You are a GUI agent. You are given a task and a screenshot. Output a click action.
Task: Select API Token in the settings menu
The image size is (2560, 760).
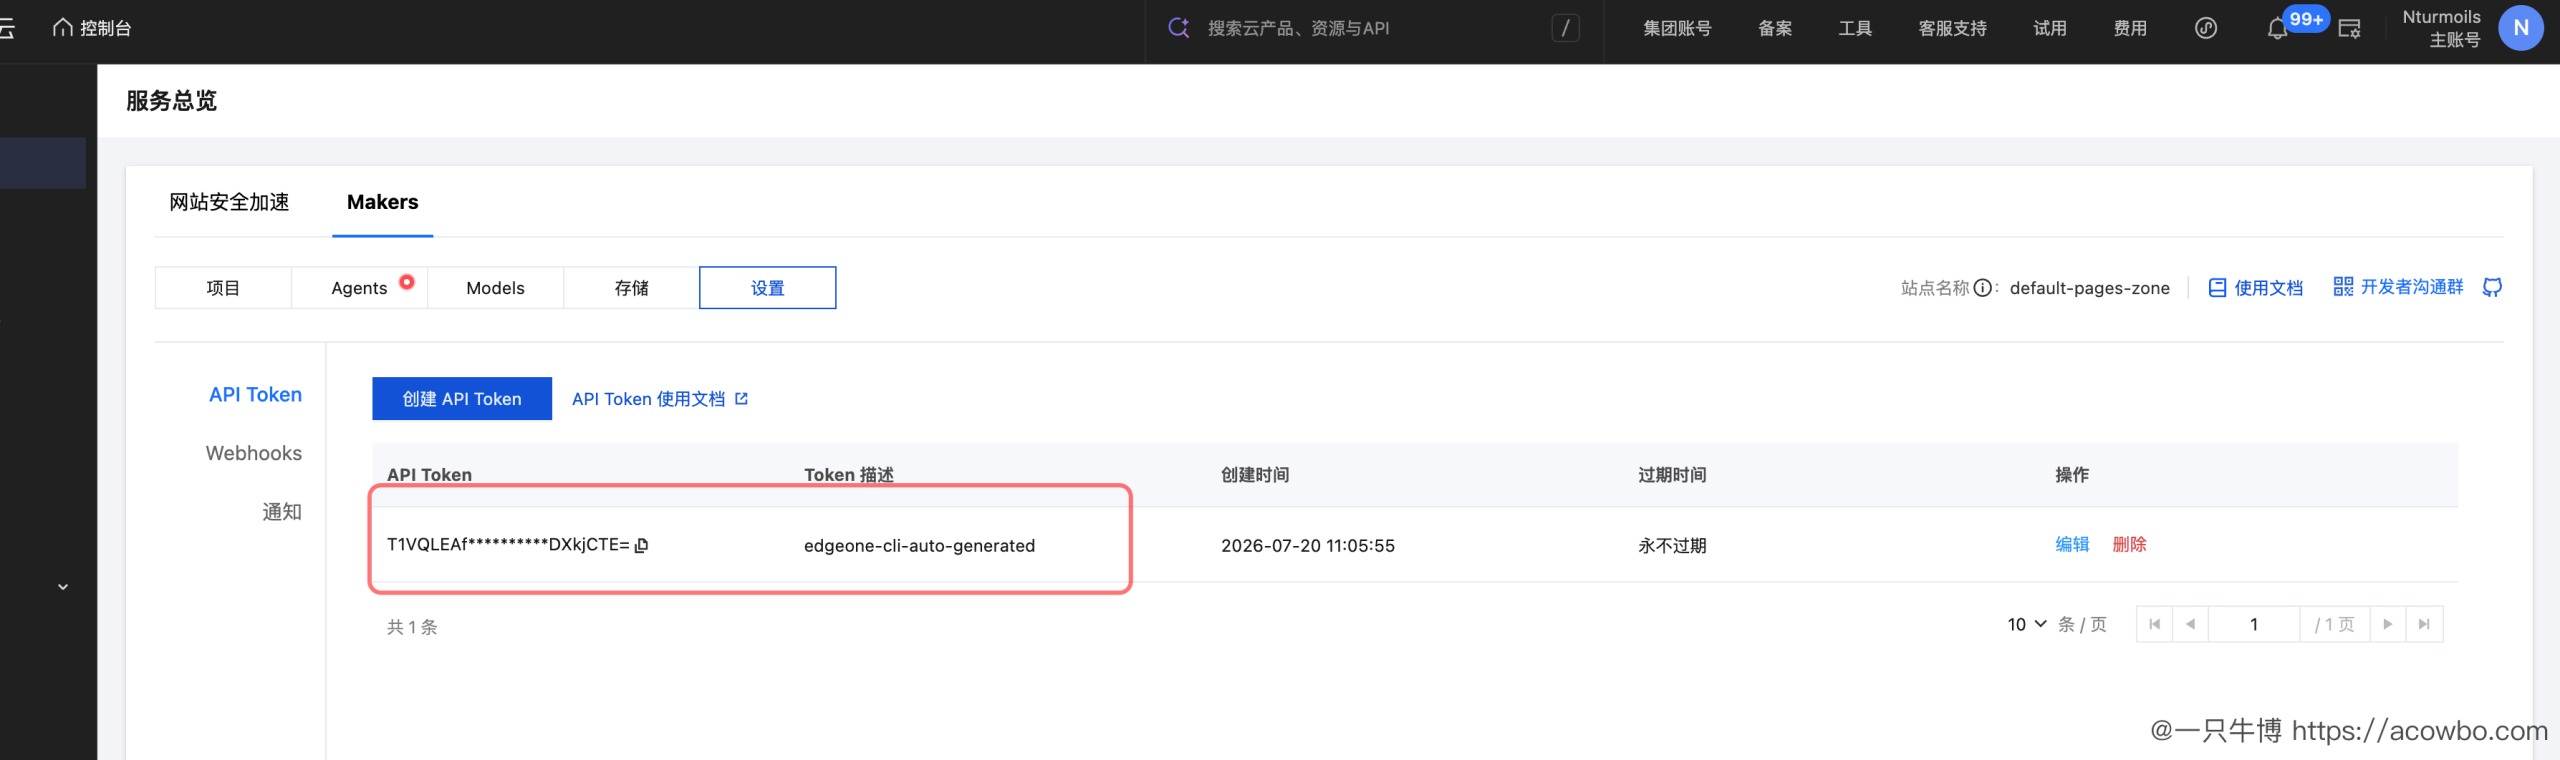(x=255, y=395)
